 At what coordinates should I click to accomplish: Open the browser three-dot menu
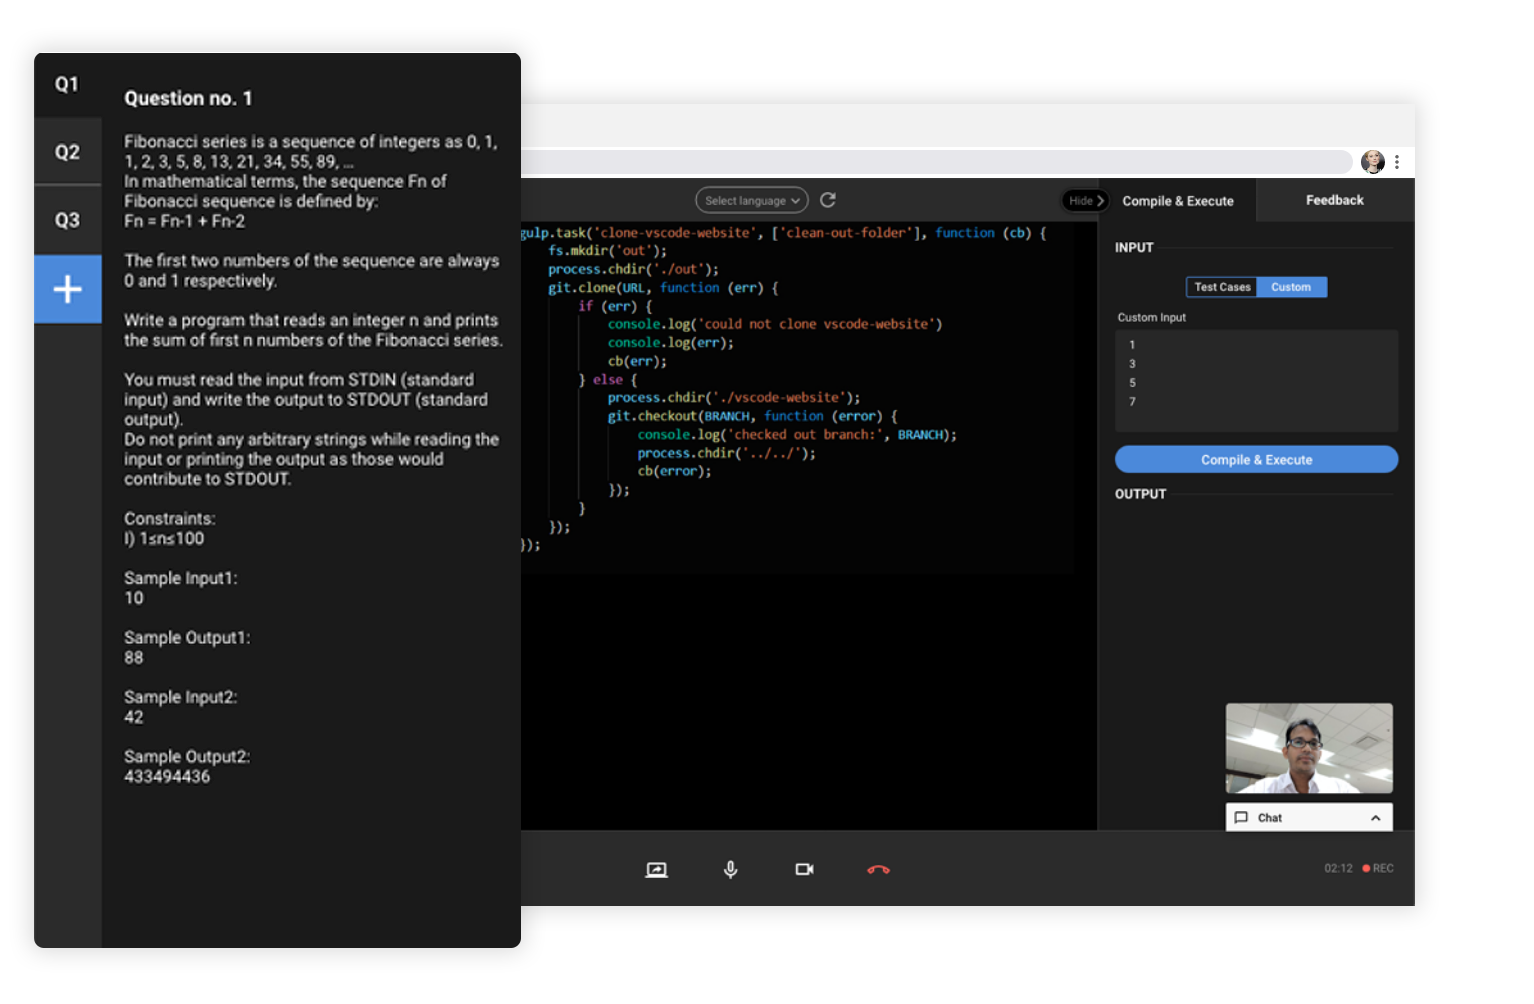1397,162
